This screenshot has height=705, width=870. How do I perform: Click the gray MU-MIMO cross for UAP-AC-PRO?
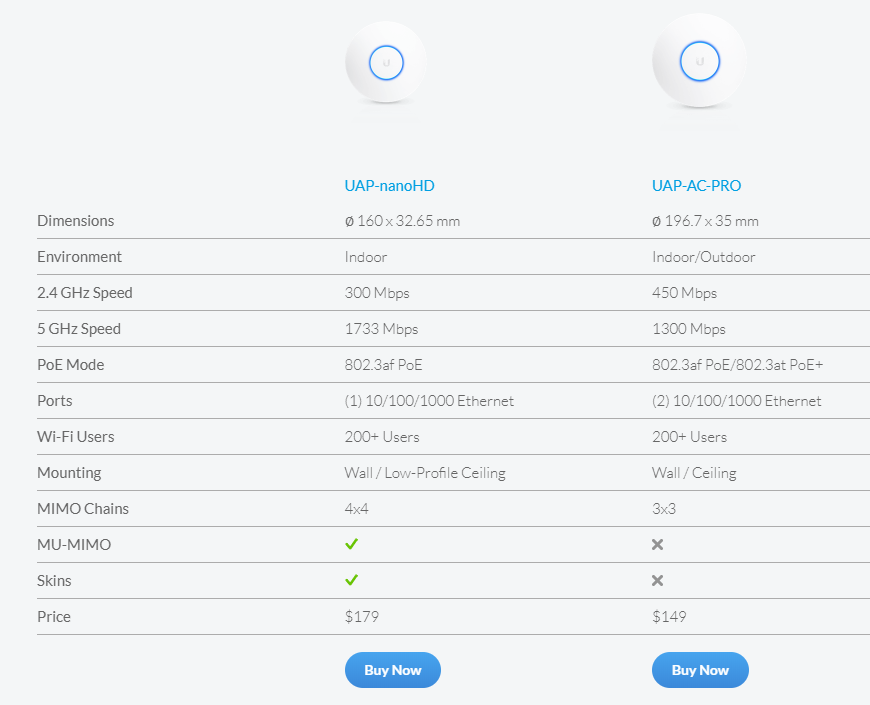pyautogui.click(x=658, y=545)
